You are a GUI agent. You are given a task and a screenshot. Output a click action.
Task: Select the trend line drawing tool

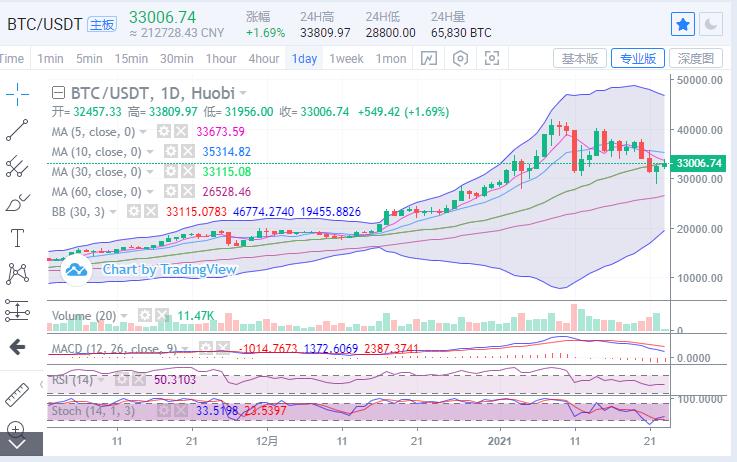17,130
